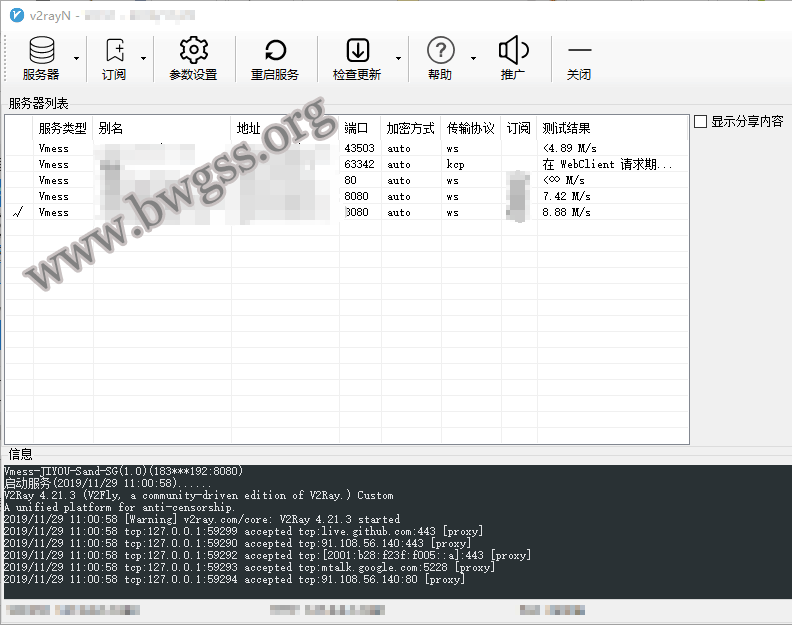
Task: Click the 启动服务 log line
Action: pos(107,483)
